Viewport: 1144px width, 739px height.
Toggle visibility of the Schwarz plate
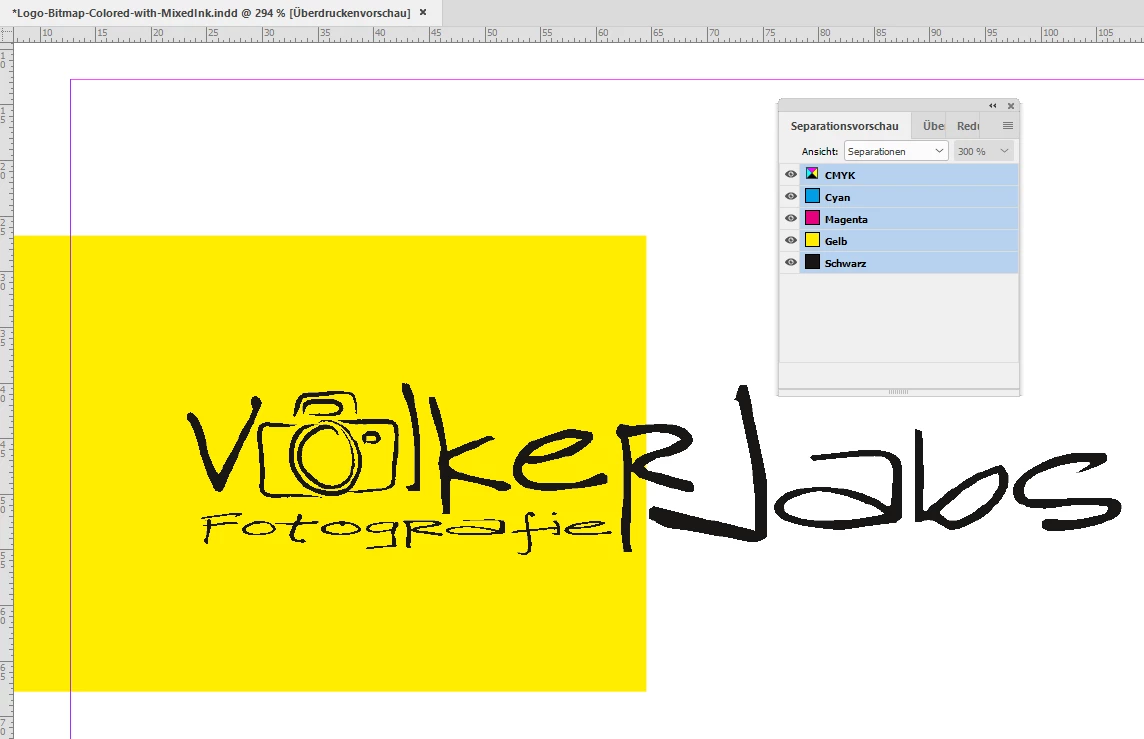(790, 263)
